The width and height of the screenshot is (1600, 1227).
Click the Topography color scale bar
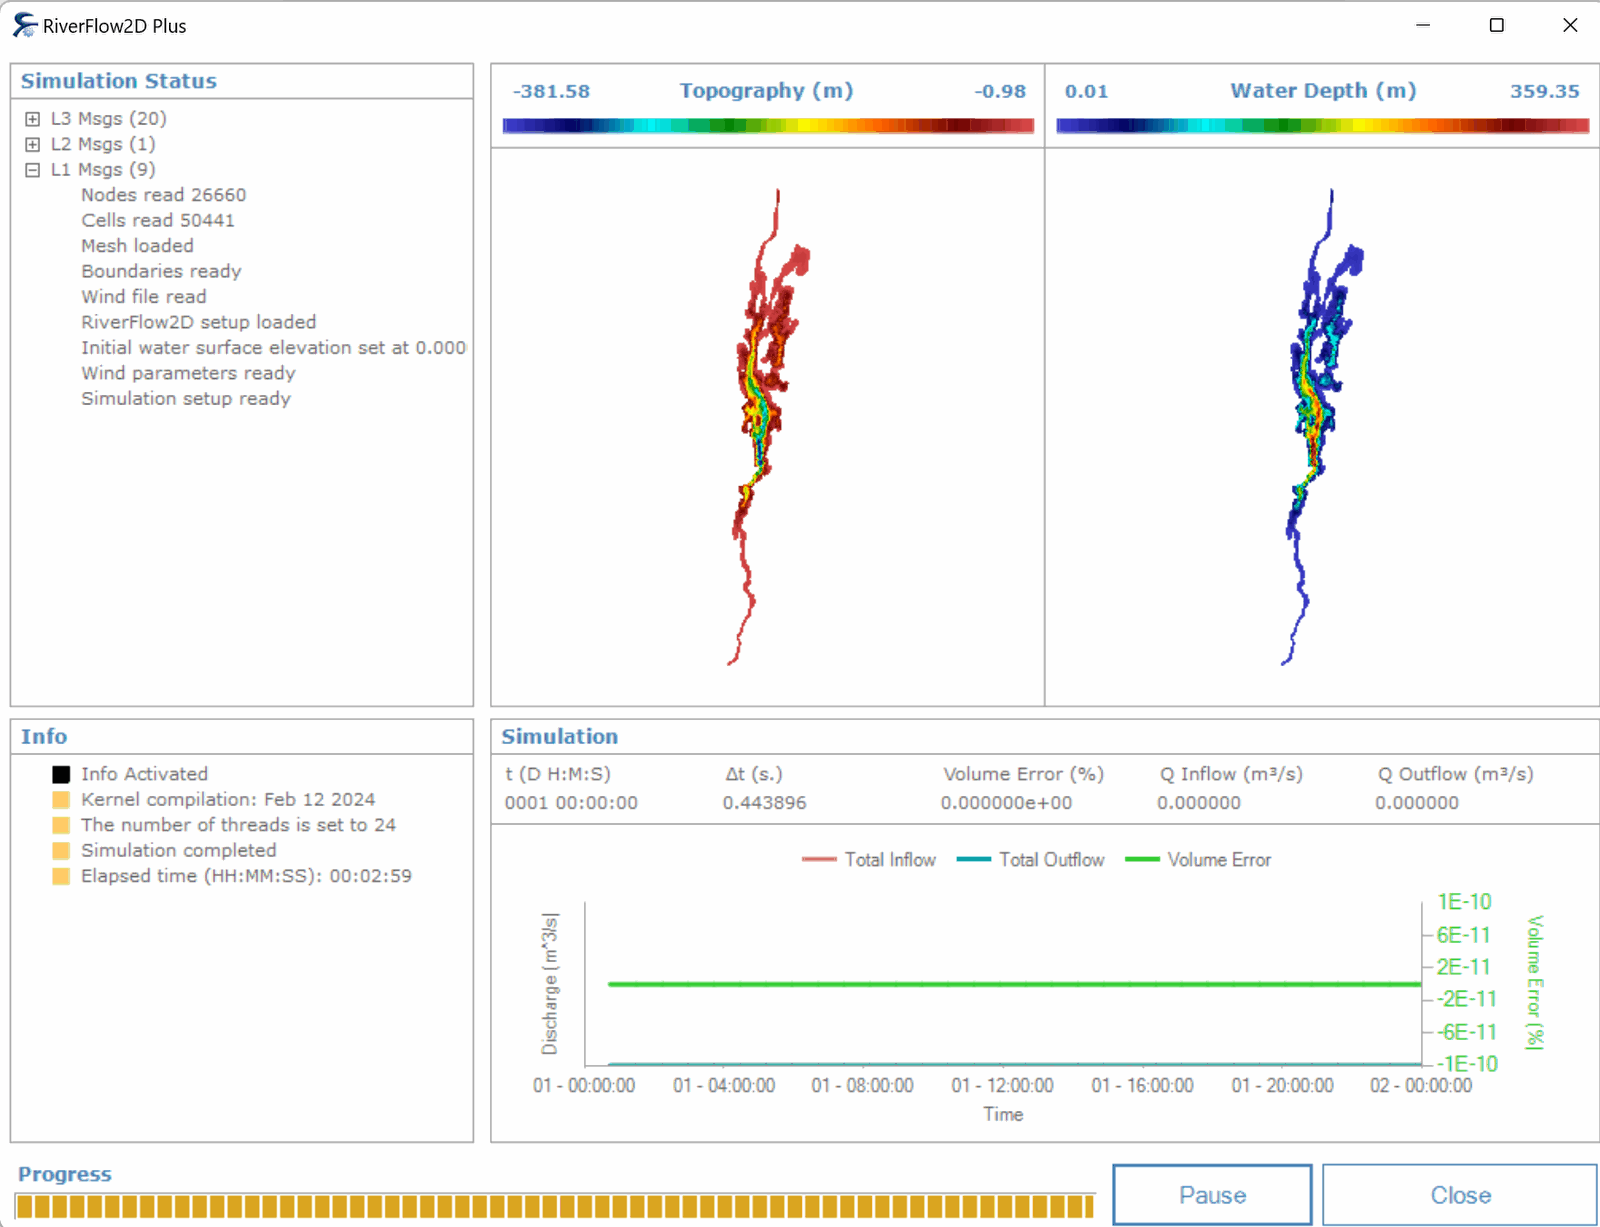(x=767, y=125)
